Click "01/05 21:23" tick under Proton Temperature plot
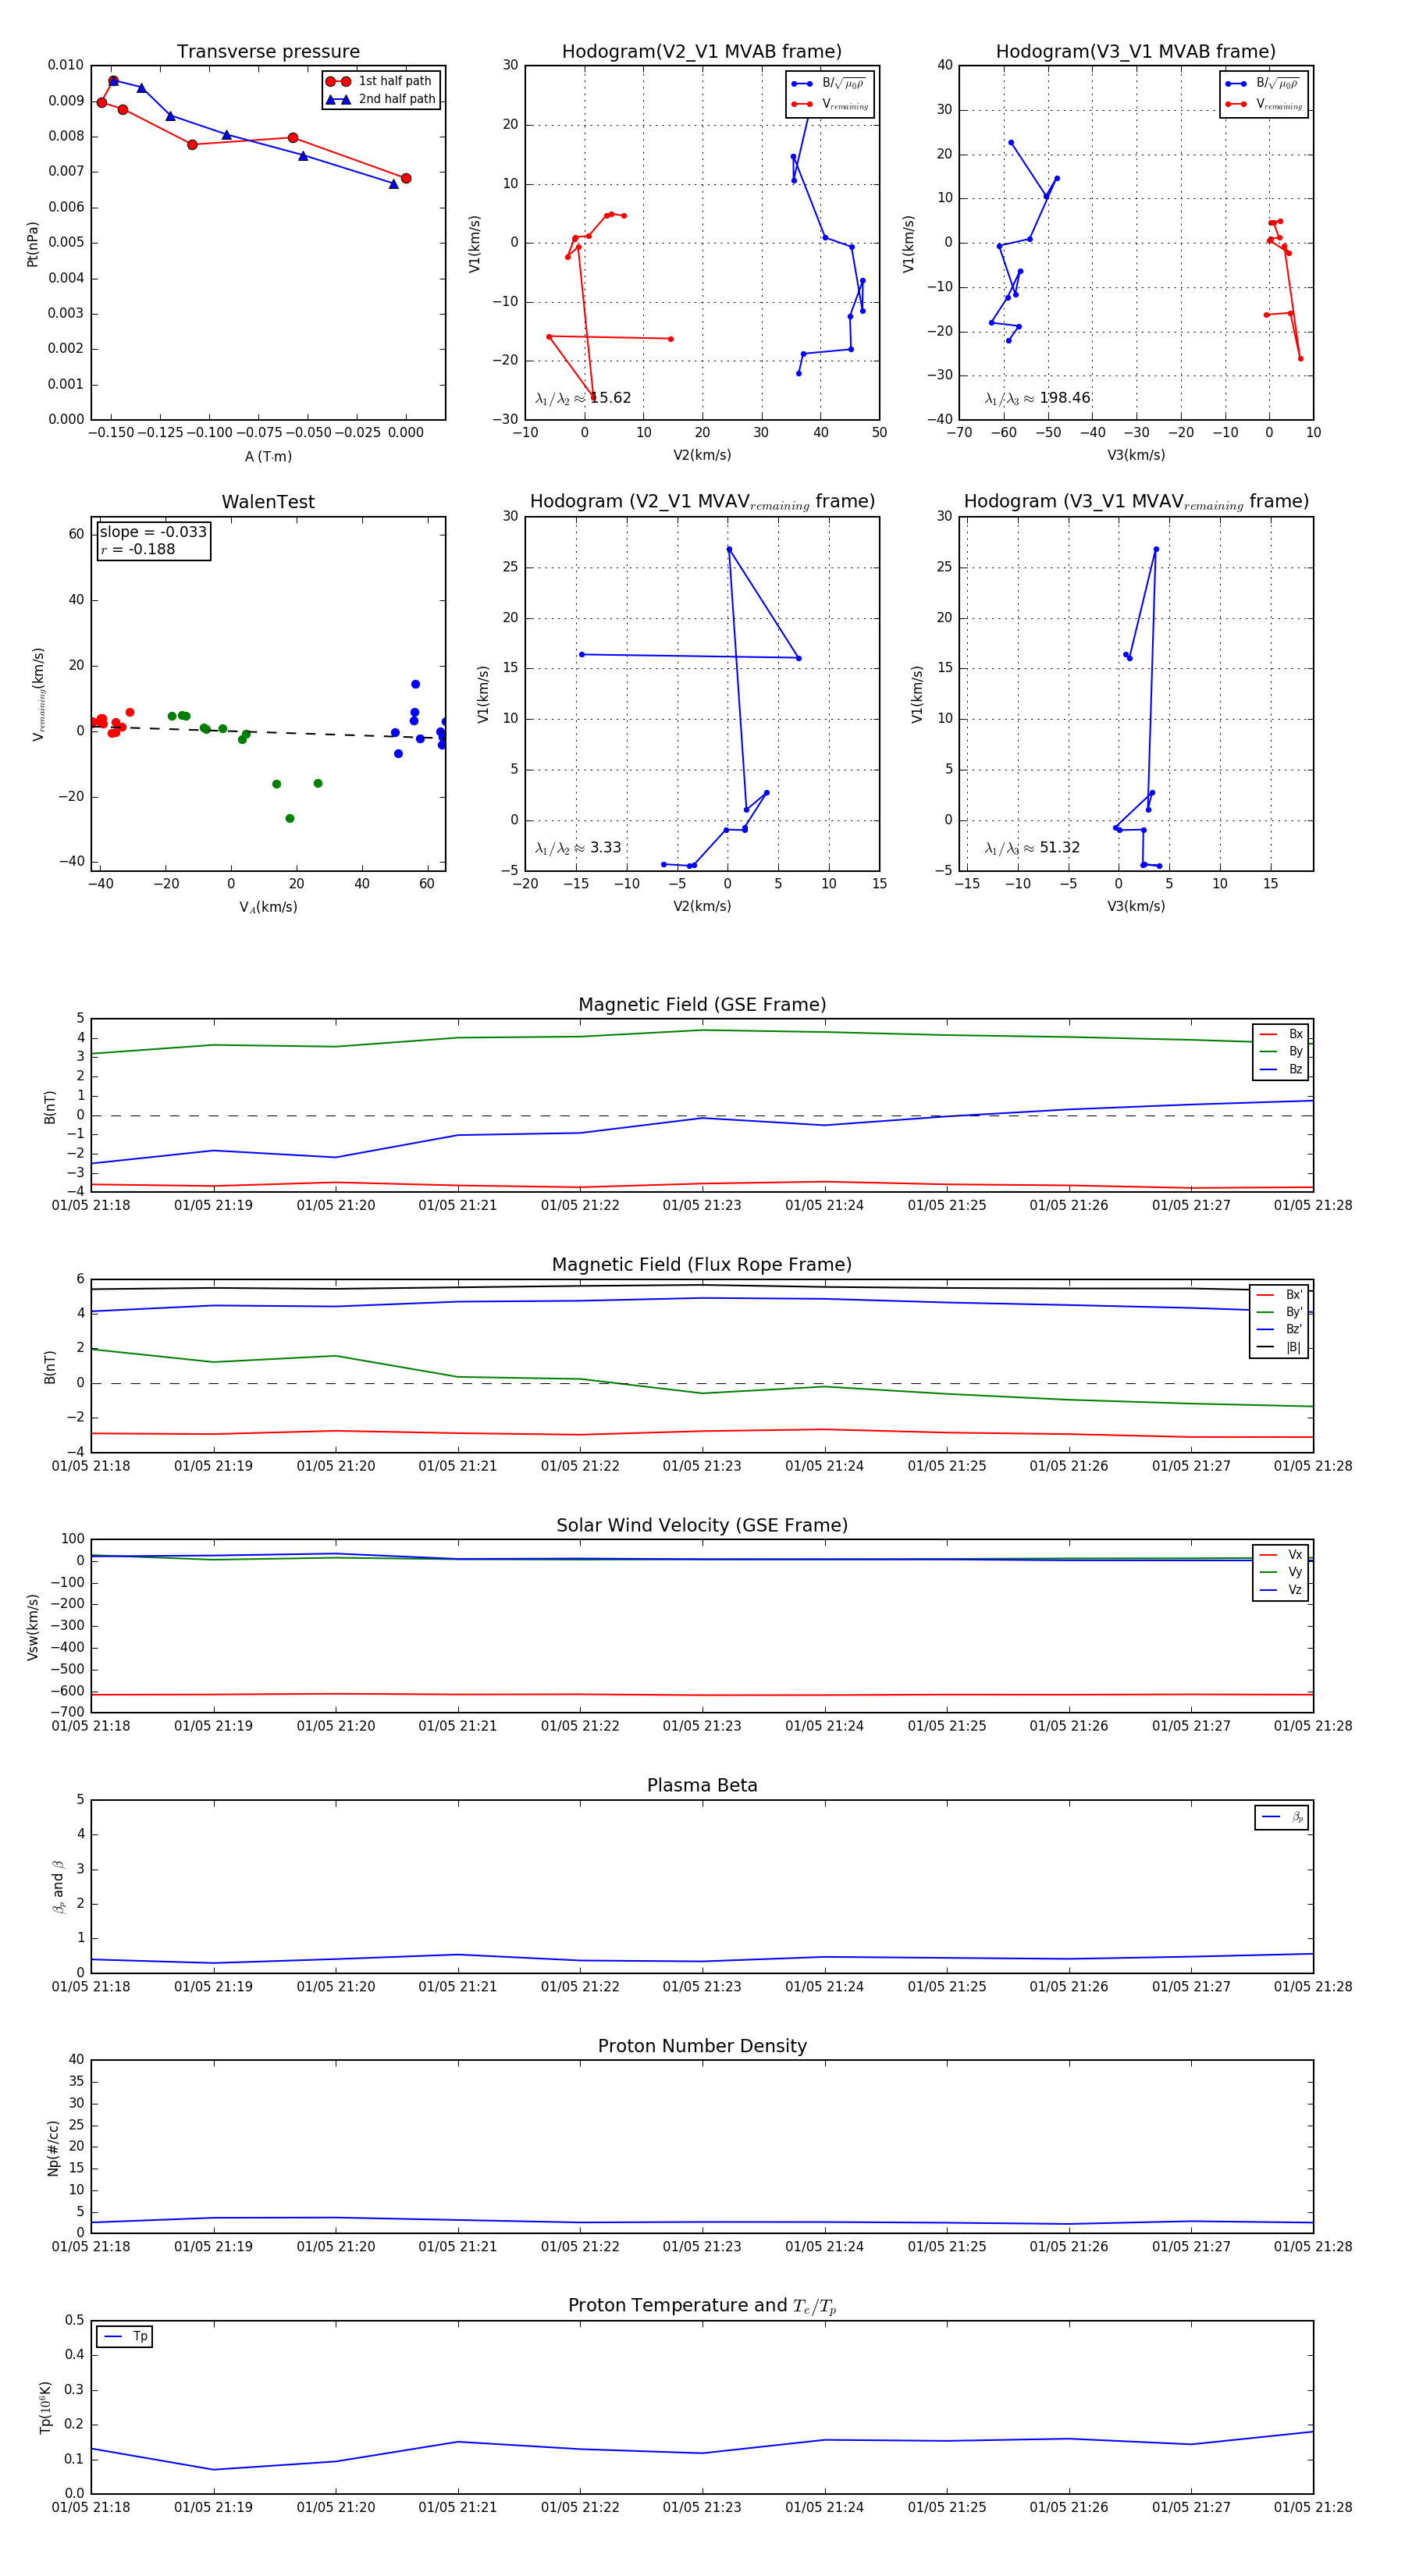Viewport: 1405px width, 2576px height. coord(702,2507)
